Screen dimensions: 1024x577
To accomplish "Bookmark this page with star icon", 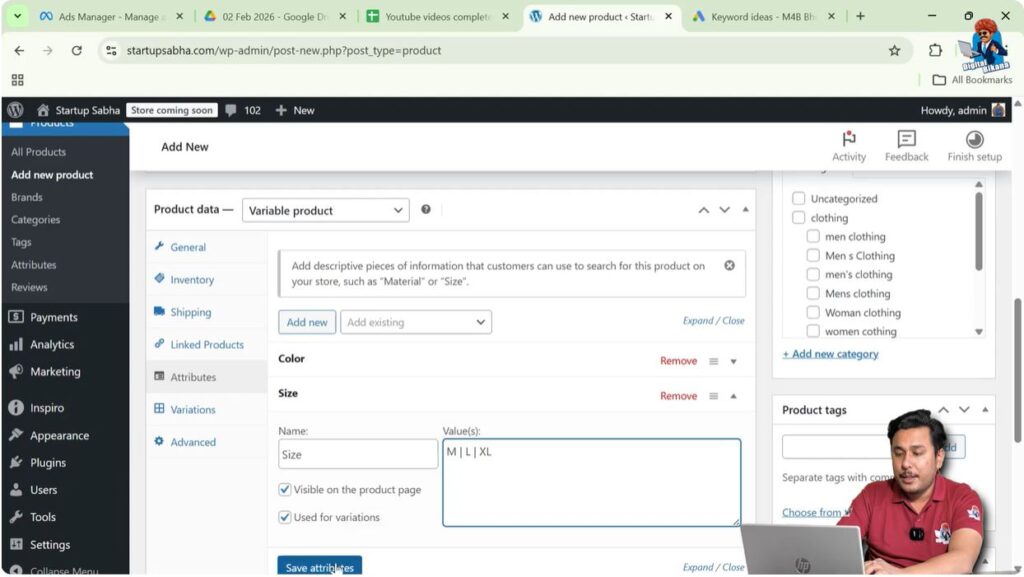I will pos(895,50).
